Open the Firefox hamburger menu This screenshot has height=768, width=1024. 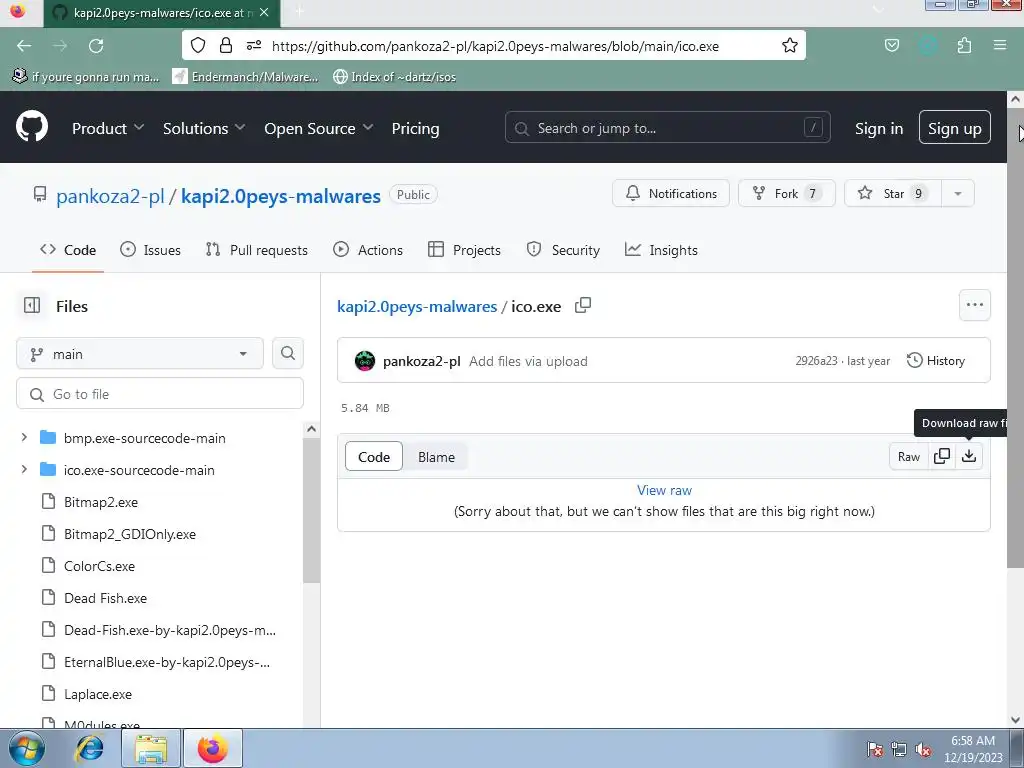1000,46
